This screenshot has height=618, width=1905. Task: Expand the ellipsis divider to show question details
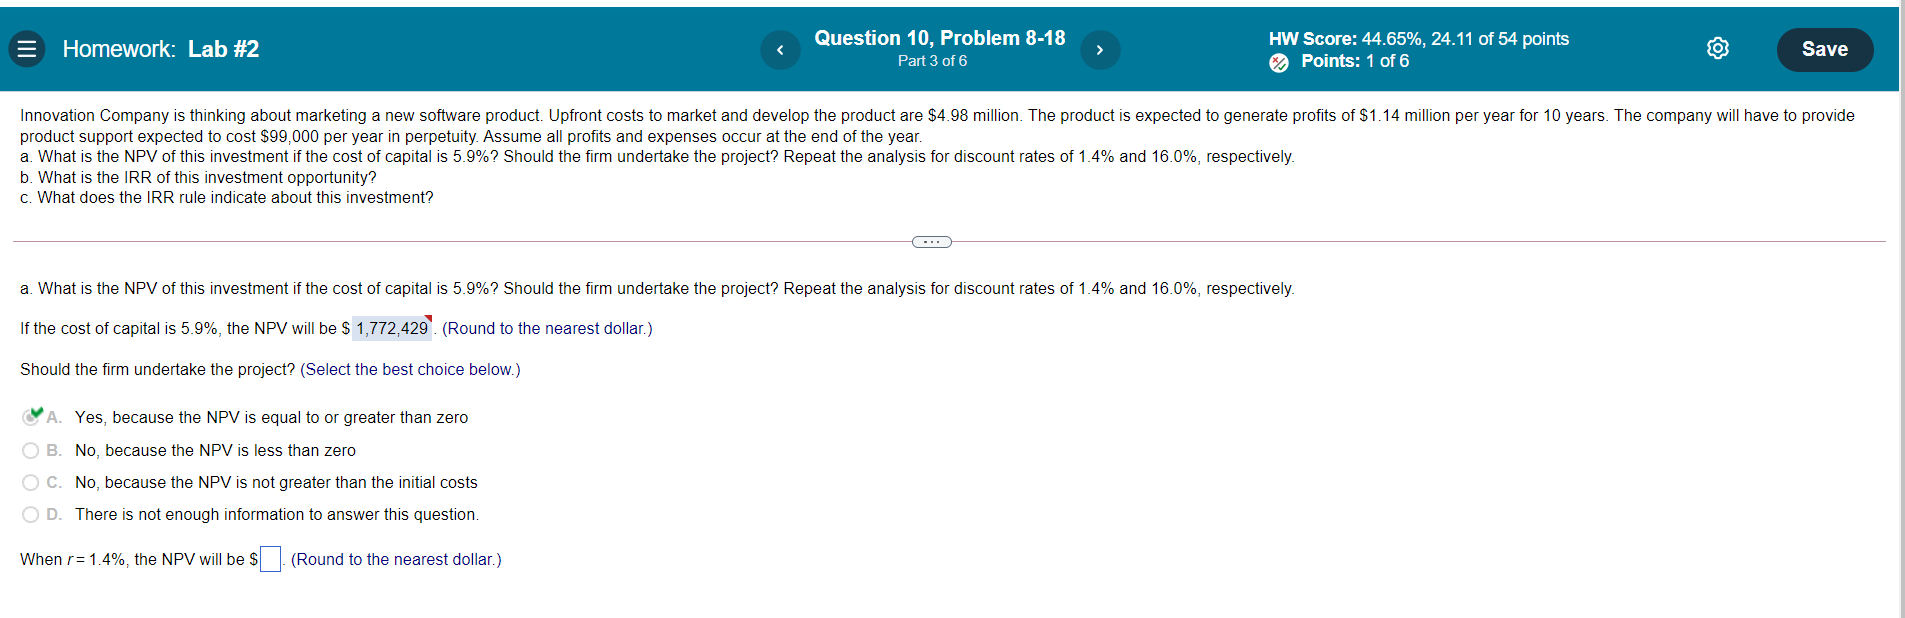(x=930, y=241)
